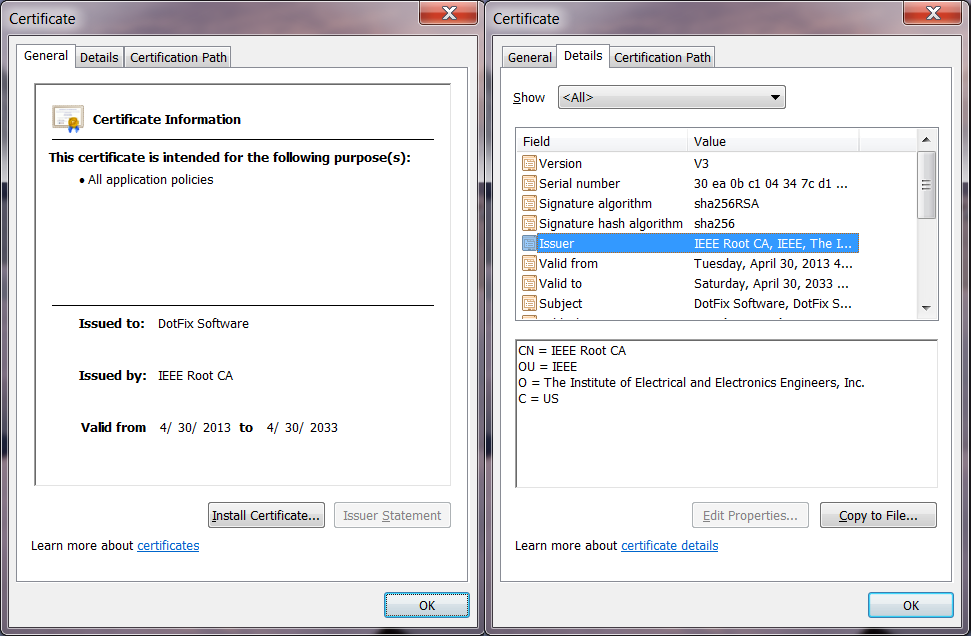Click Copy to File button
Viewport: 971px width, 636px height.
point(878,515)
